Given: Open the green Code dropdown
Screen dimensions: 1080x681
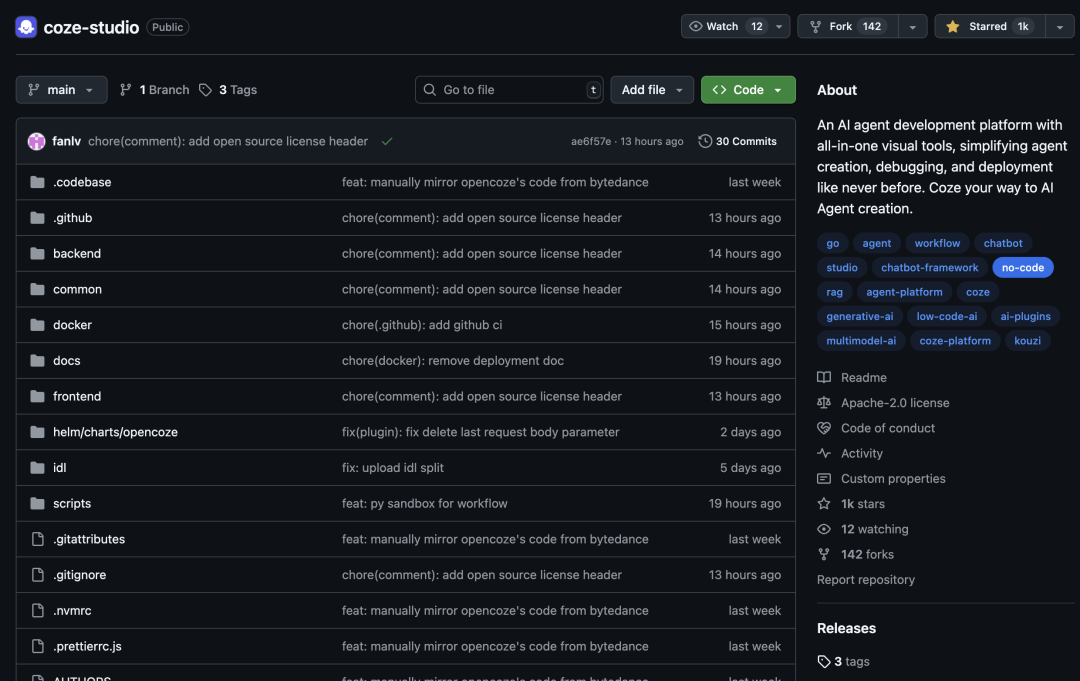Looking at the screenshot, I should point(748,90).
